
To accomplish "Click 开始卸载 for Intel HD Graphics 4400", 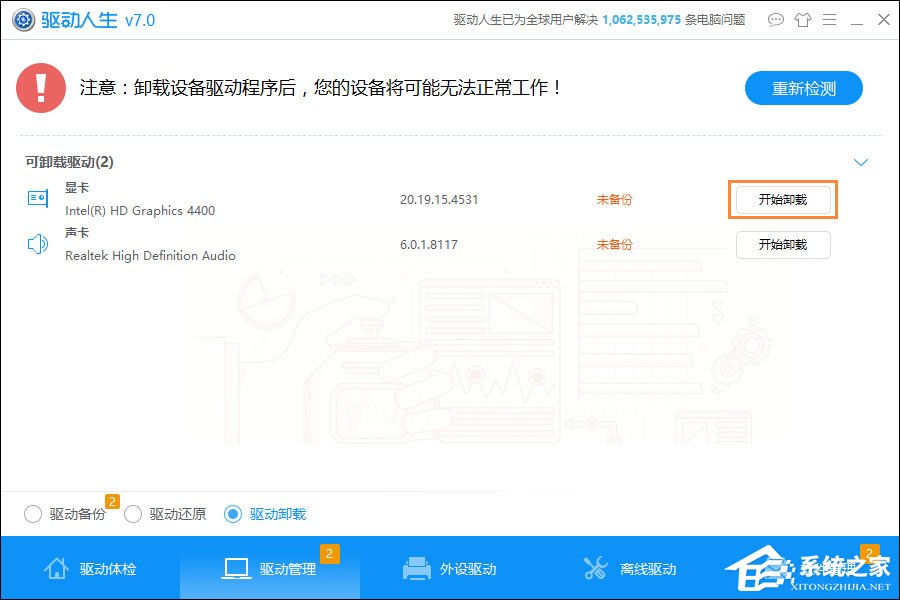I will point(783,199).
